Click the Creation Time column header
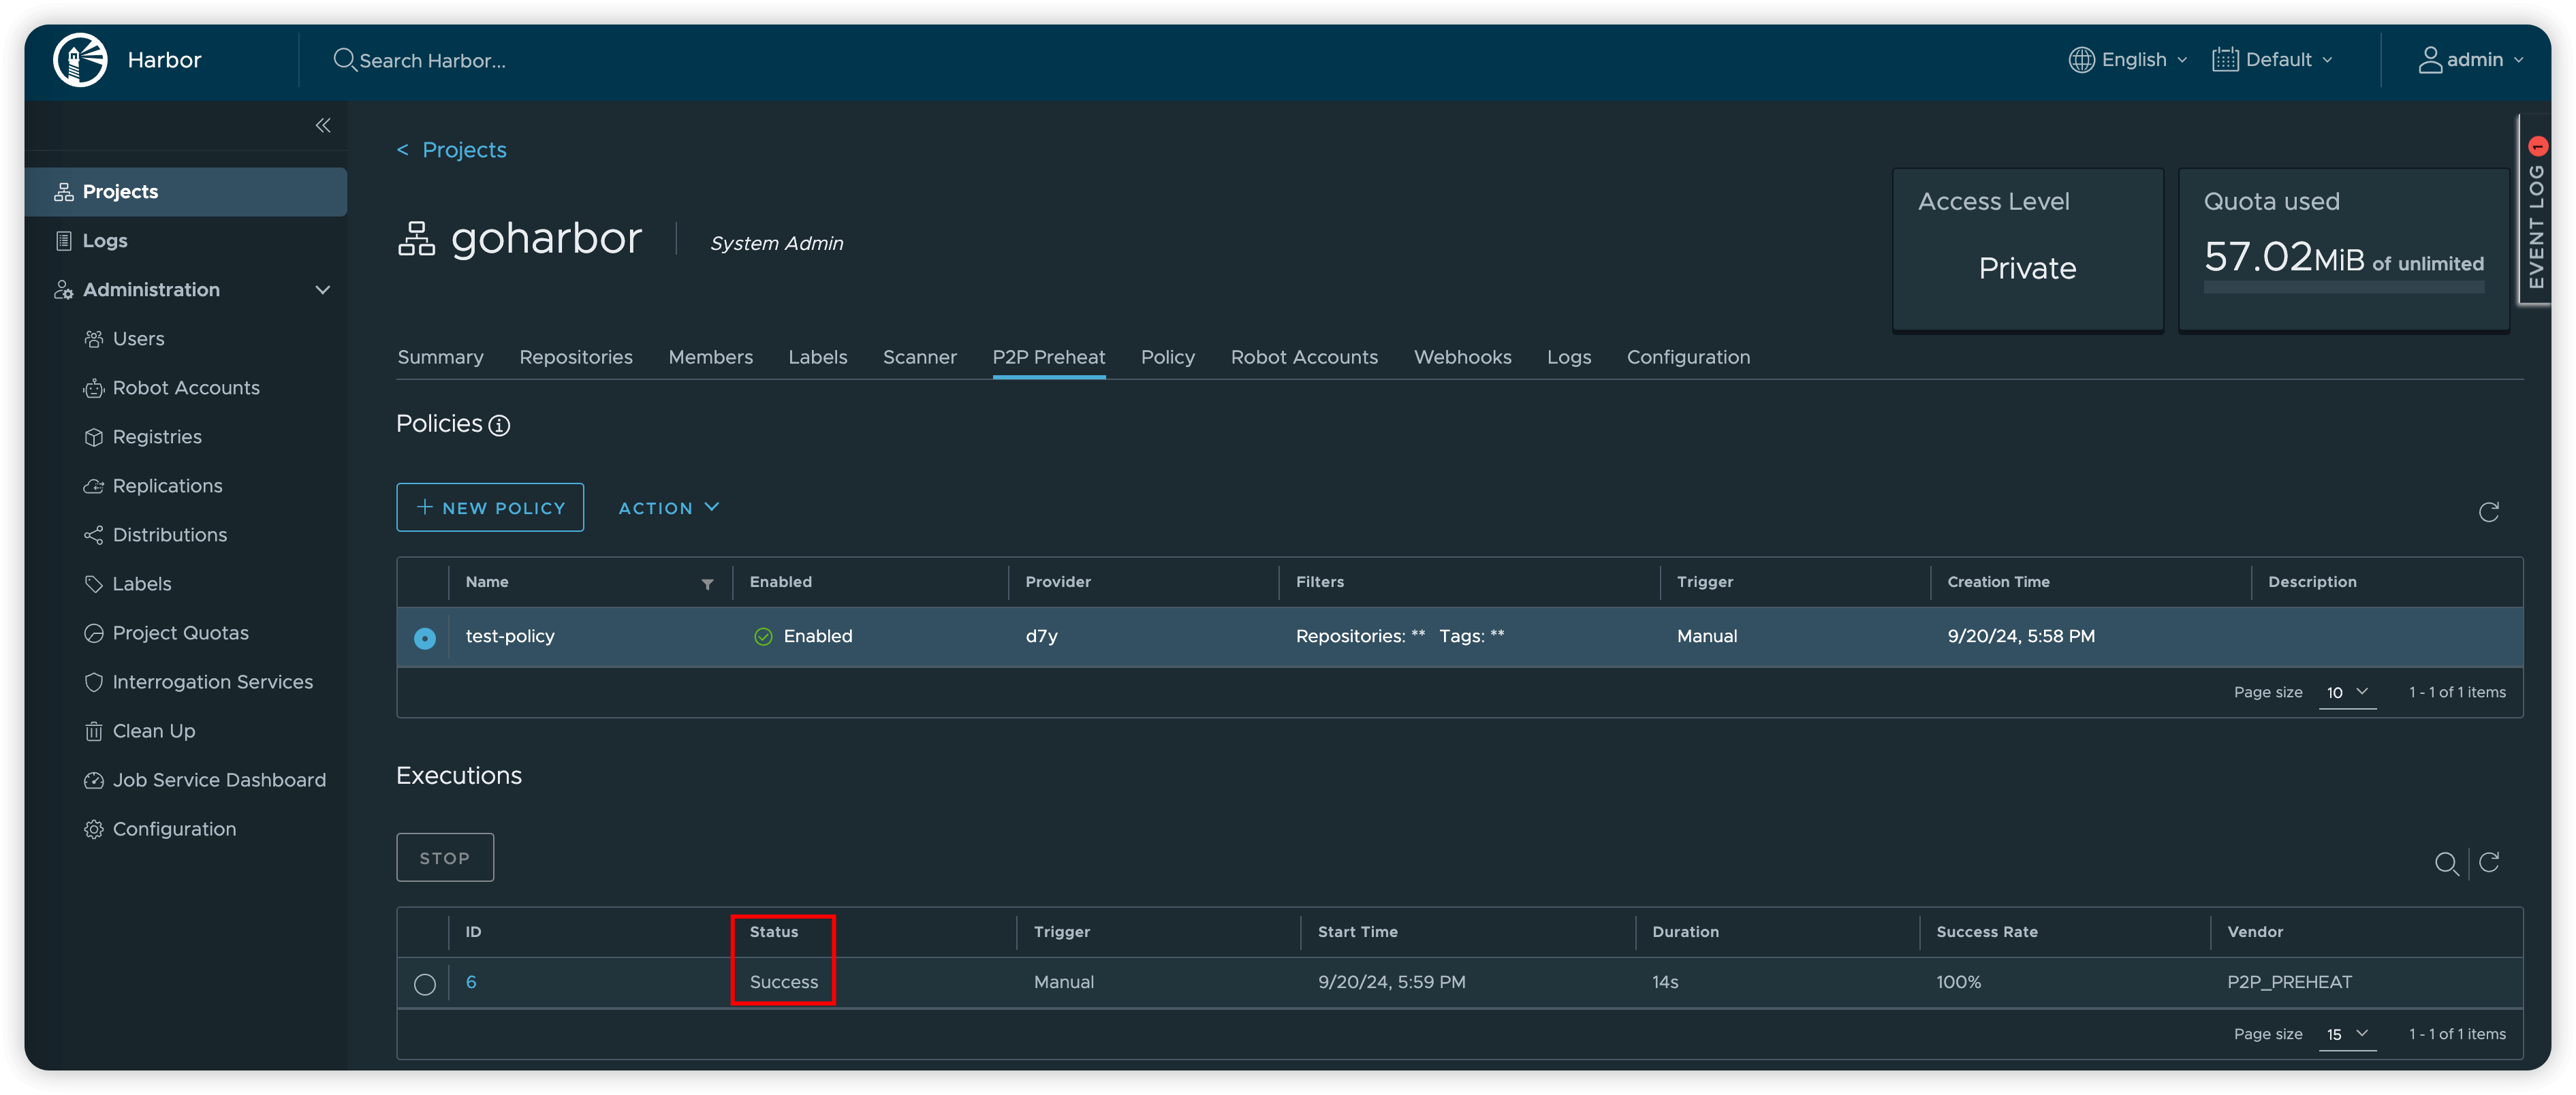Image resolution: width=2576 pixels, height=1095 pixels. [x=1998, y=581]
